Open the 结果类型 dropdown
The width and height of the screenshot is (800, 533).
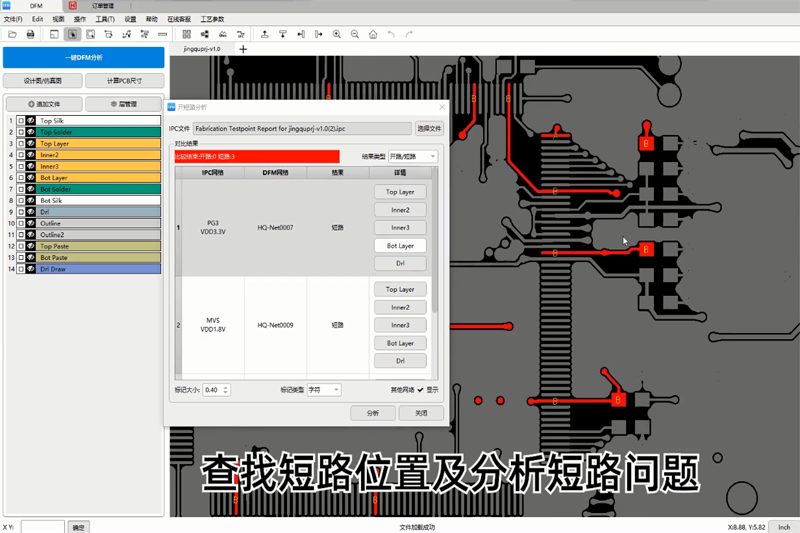tap(413, 157)
